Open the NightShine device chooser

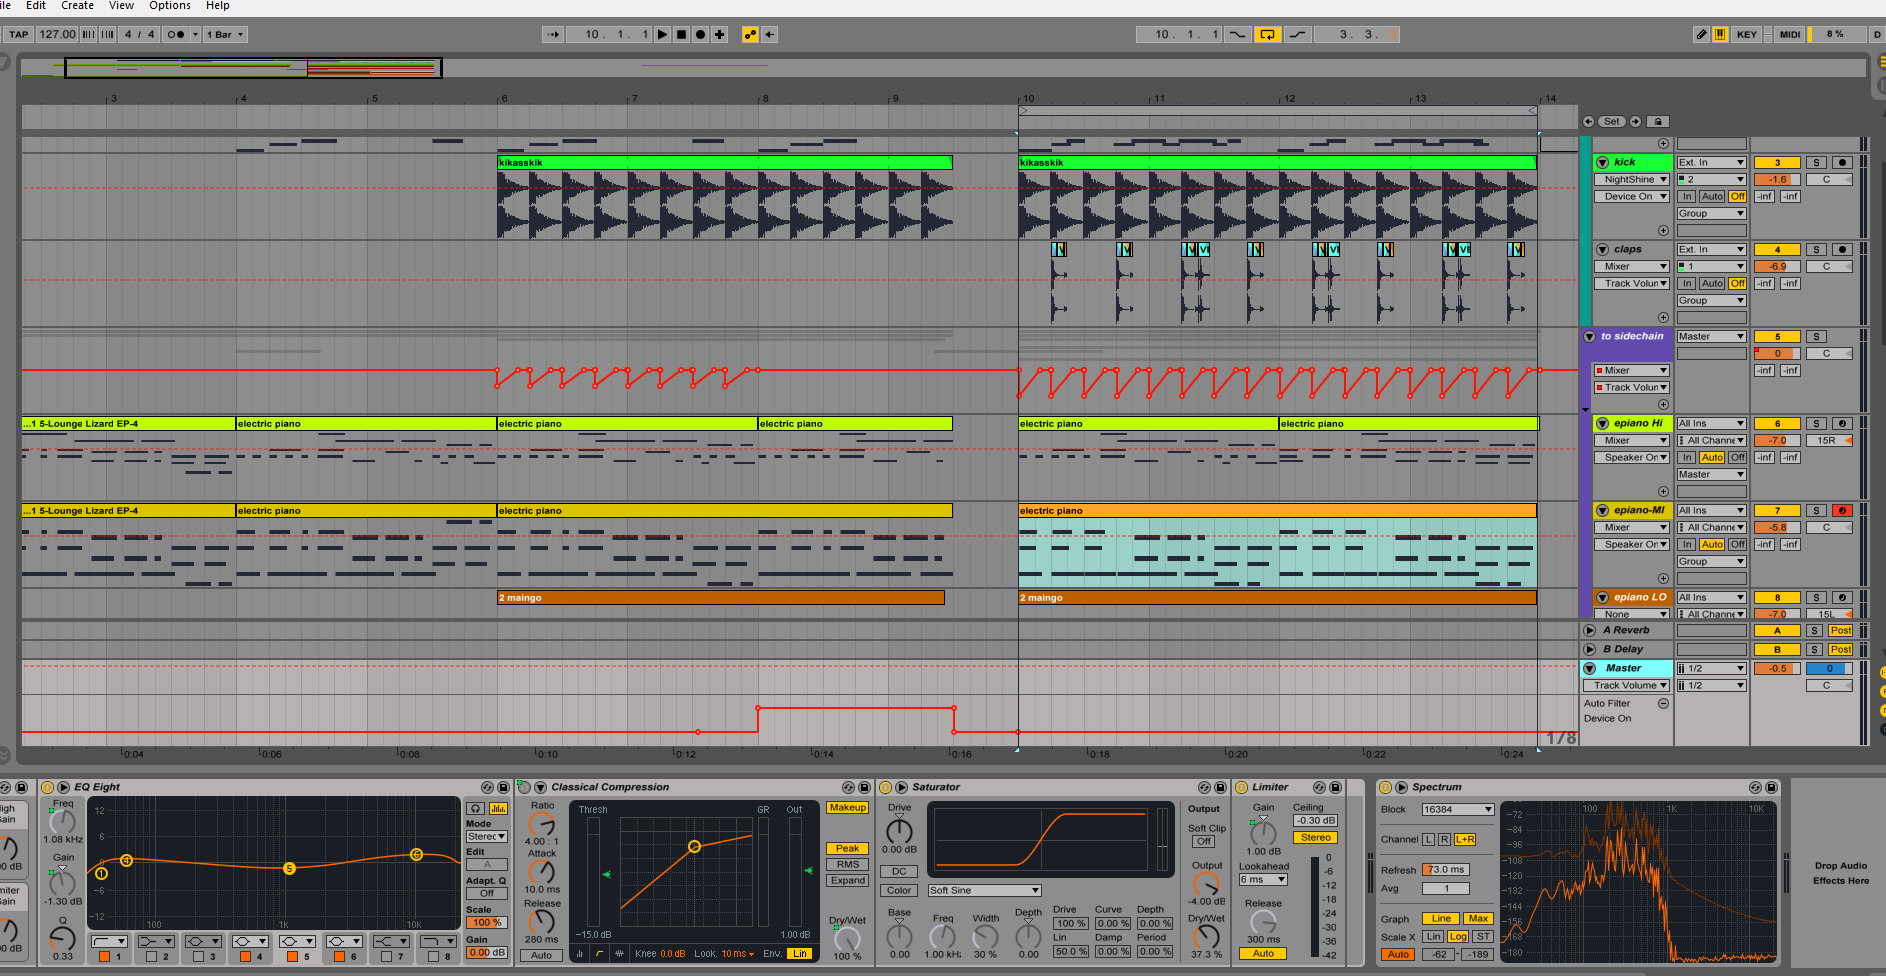[1631, 179]
